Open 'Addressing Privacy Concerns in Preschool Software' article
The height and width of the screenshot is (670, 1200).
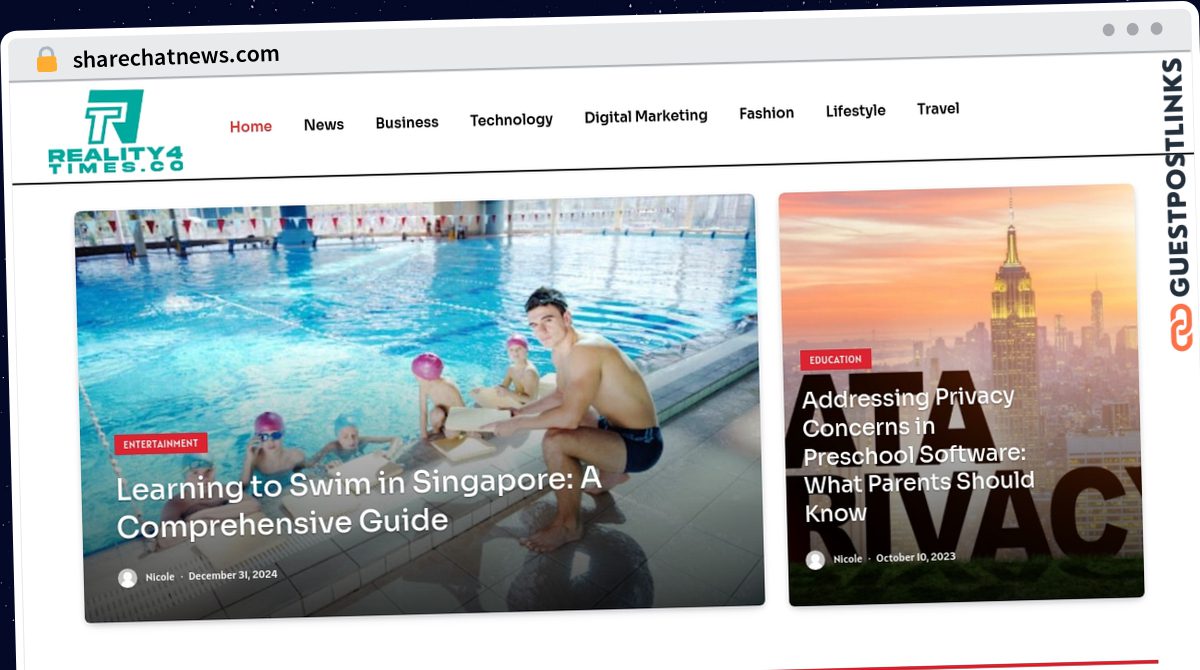(x=918, y=455)
